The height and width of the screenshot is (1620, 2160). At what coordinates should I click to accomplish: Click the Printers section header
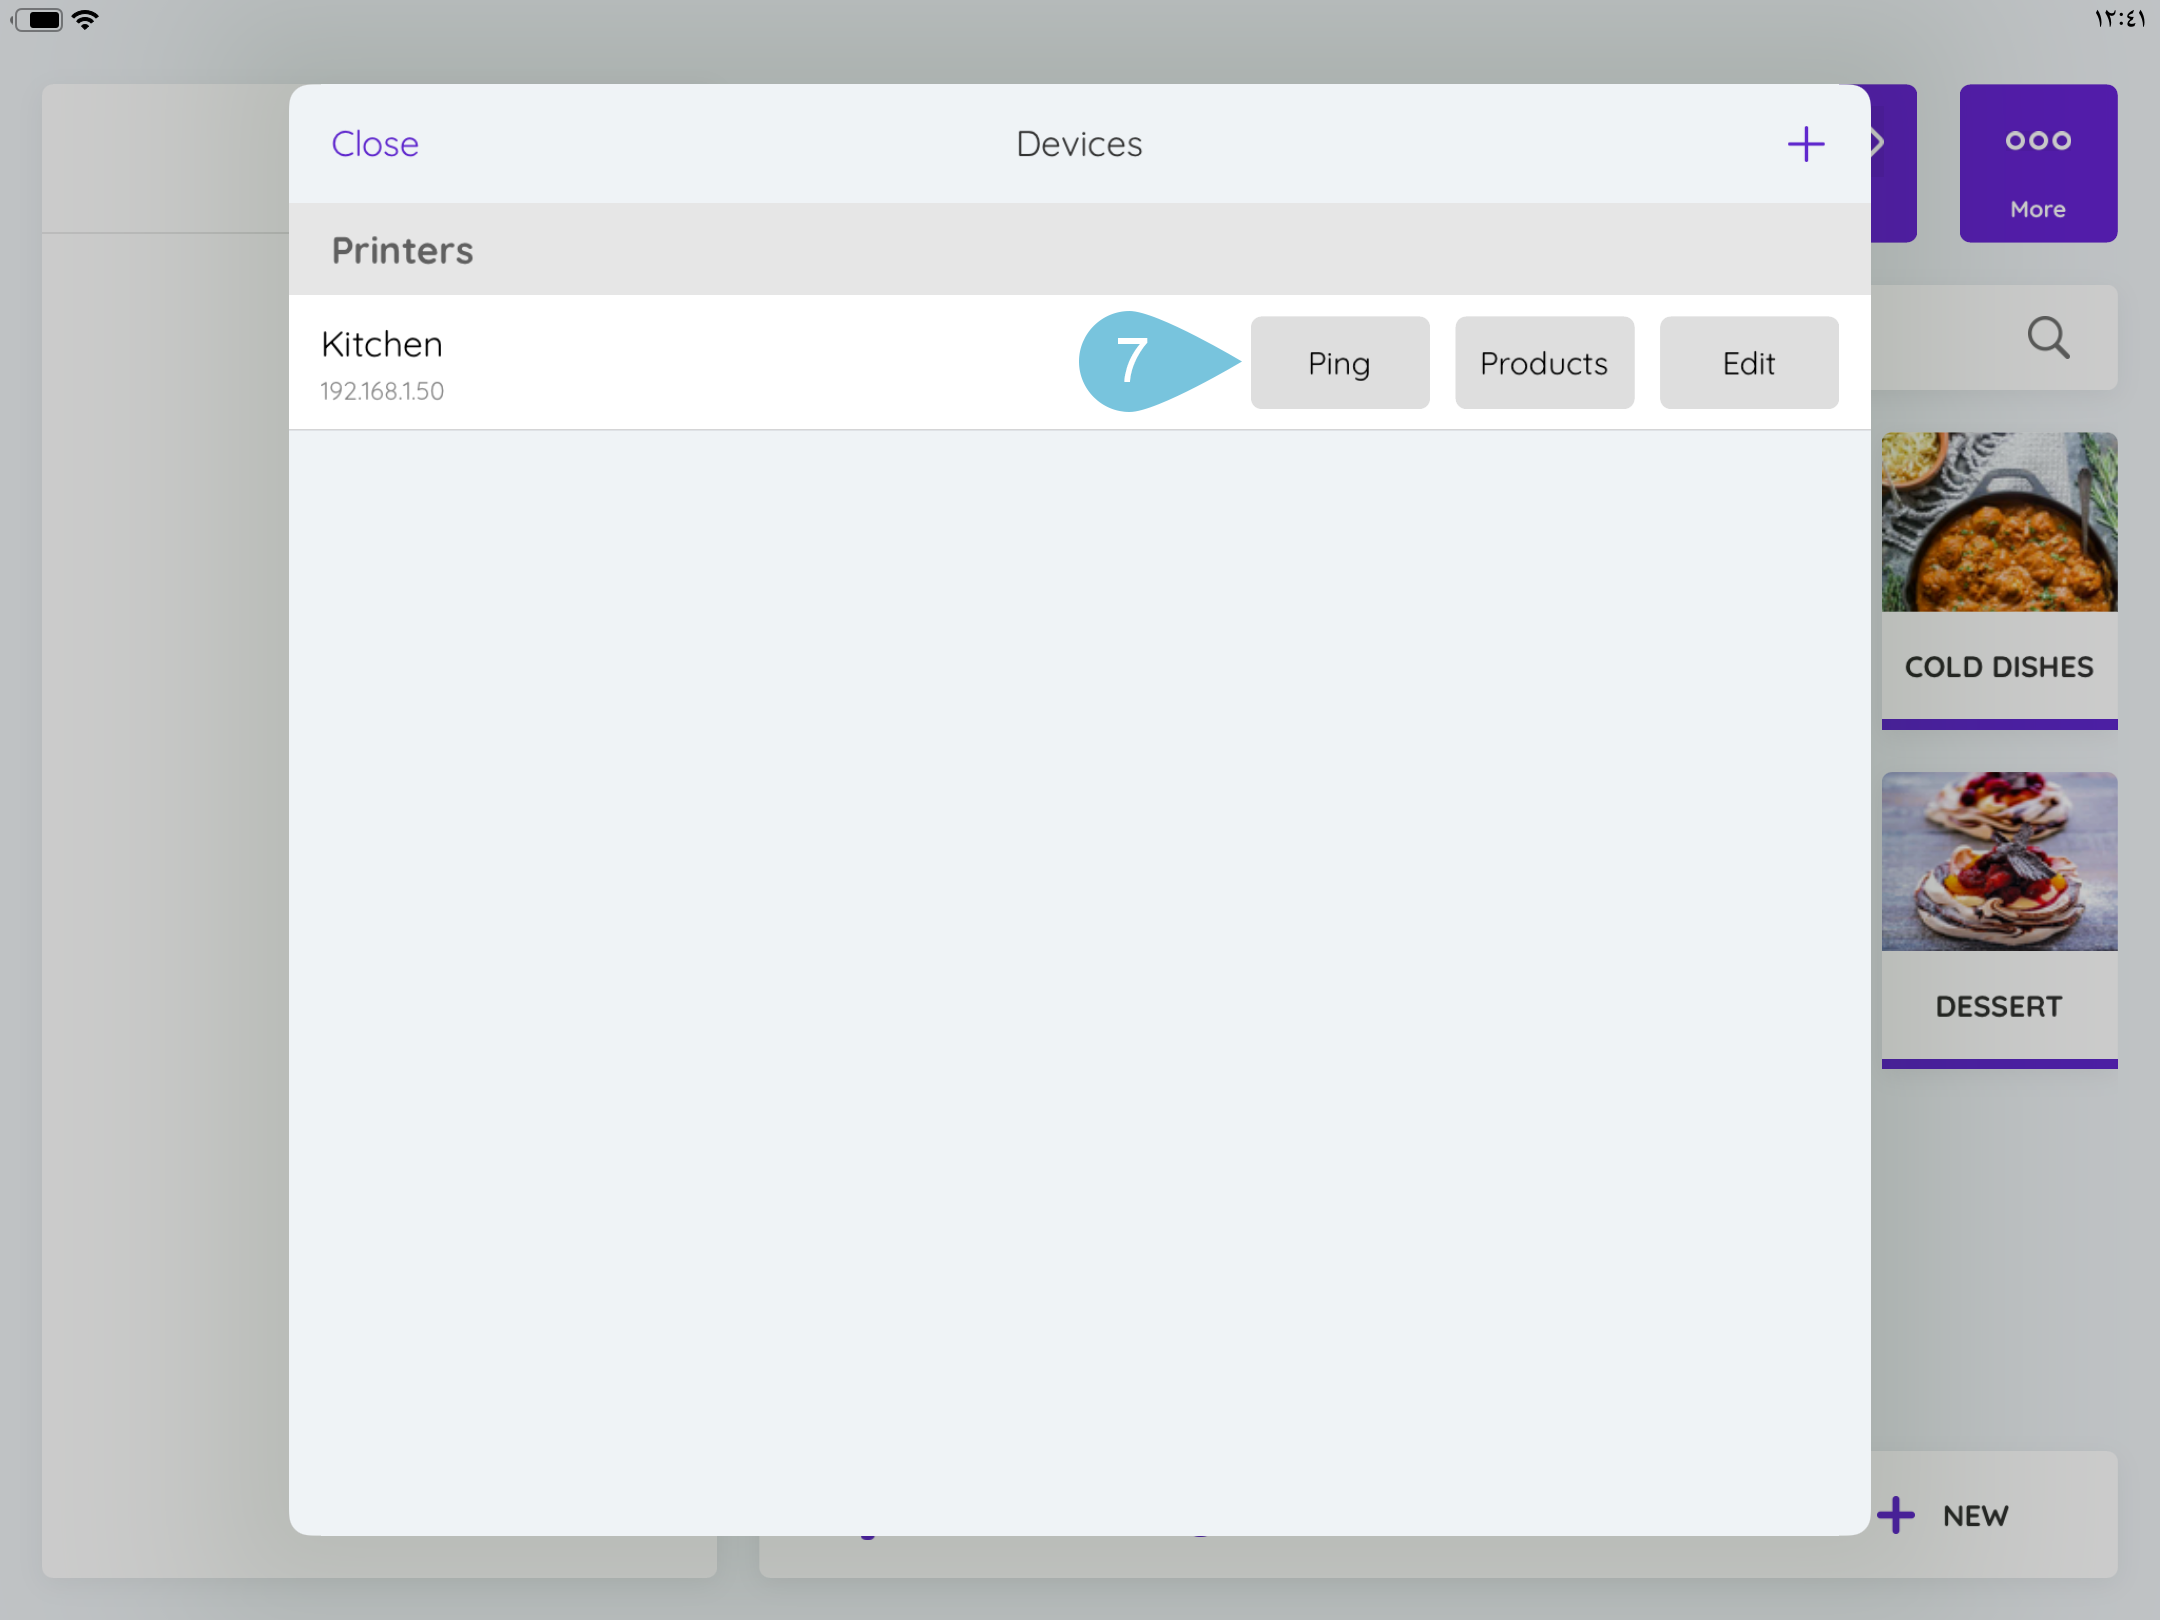pyautogui.click(x=1079, y=249)
